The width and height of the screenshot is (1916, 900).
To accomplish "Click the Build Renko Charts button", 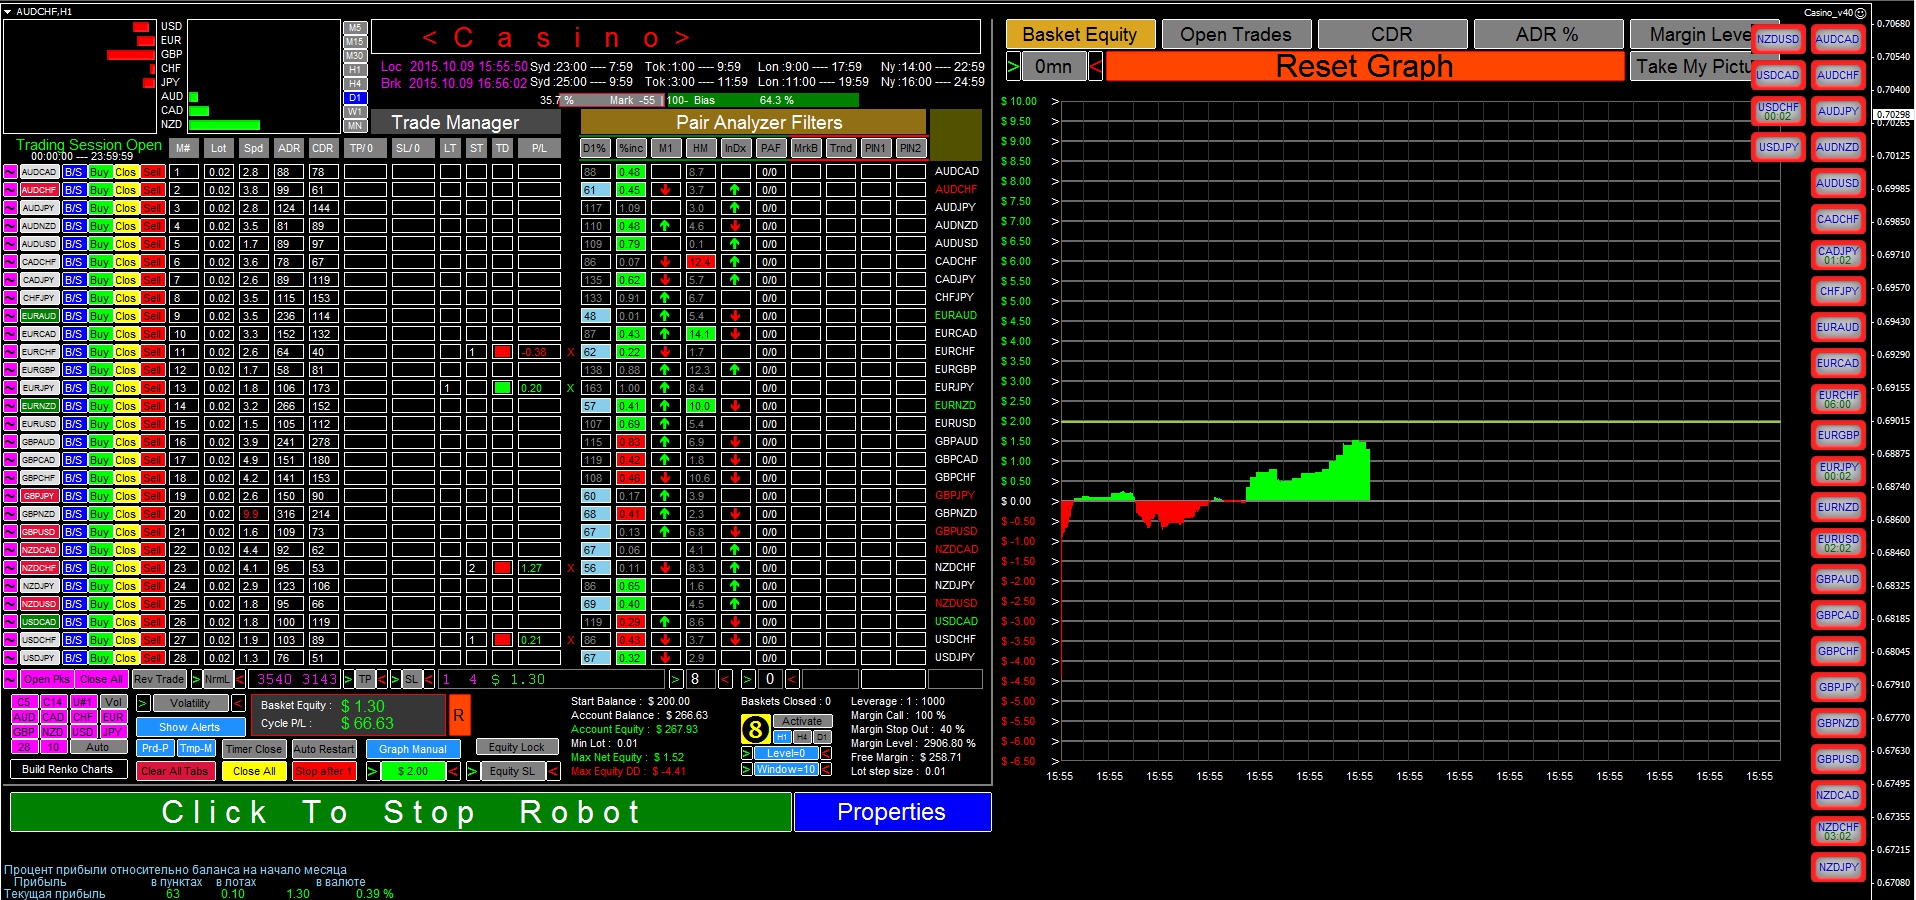I will point(68,769).
